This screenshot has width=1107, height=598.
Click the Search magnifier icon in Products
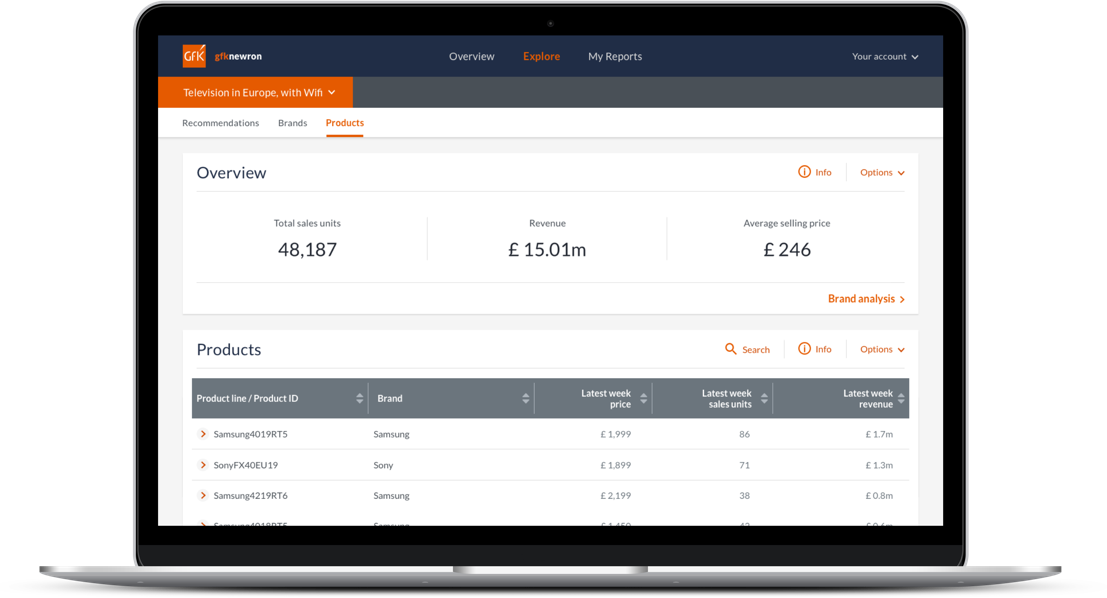click(731, 349)
